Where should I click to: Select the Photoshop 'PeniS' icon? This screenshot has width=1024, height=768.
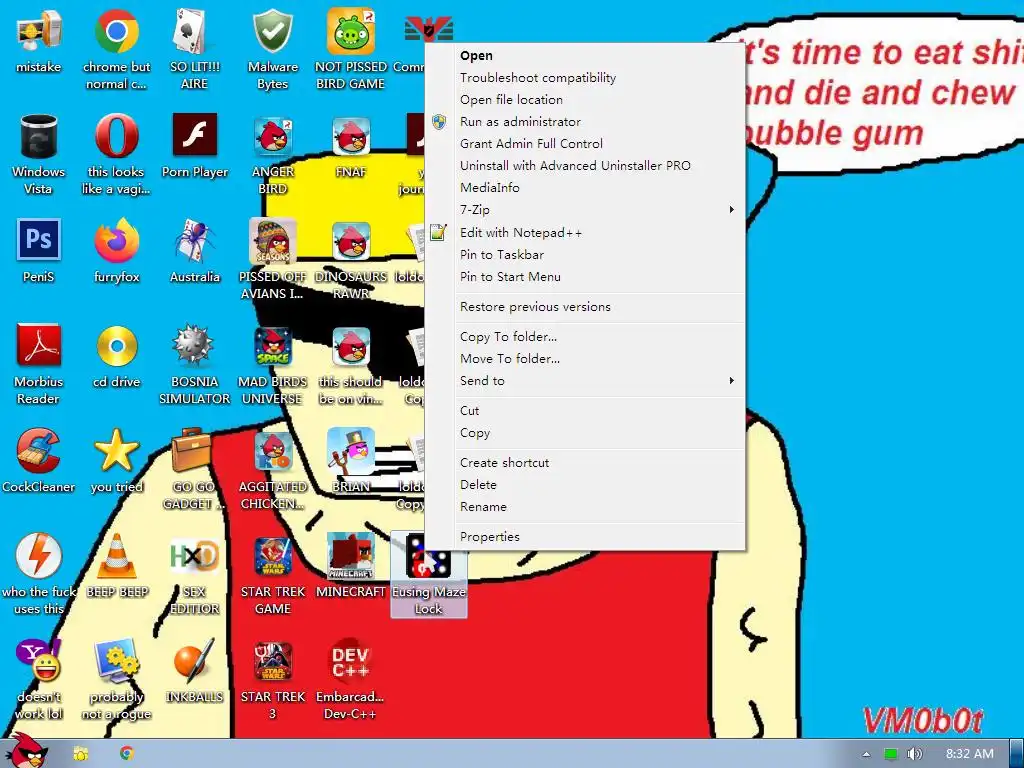[x=39, y=251]
